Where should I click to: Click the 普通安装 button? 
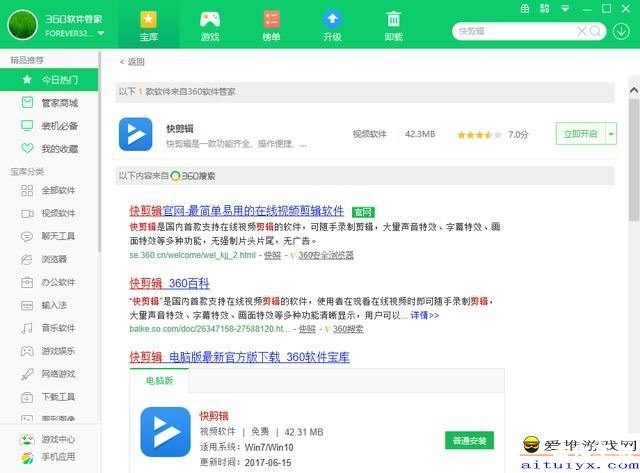click(x=469, y=440)
